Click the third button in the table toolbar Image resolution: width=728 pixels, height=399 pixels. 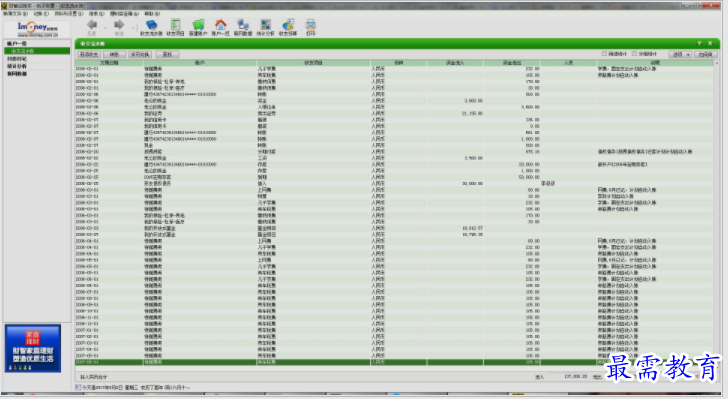point(140,54)
